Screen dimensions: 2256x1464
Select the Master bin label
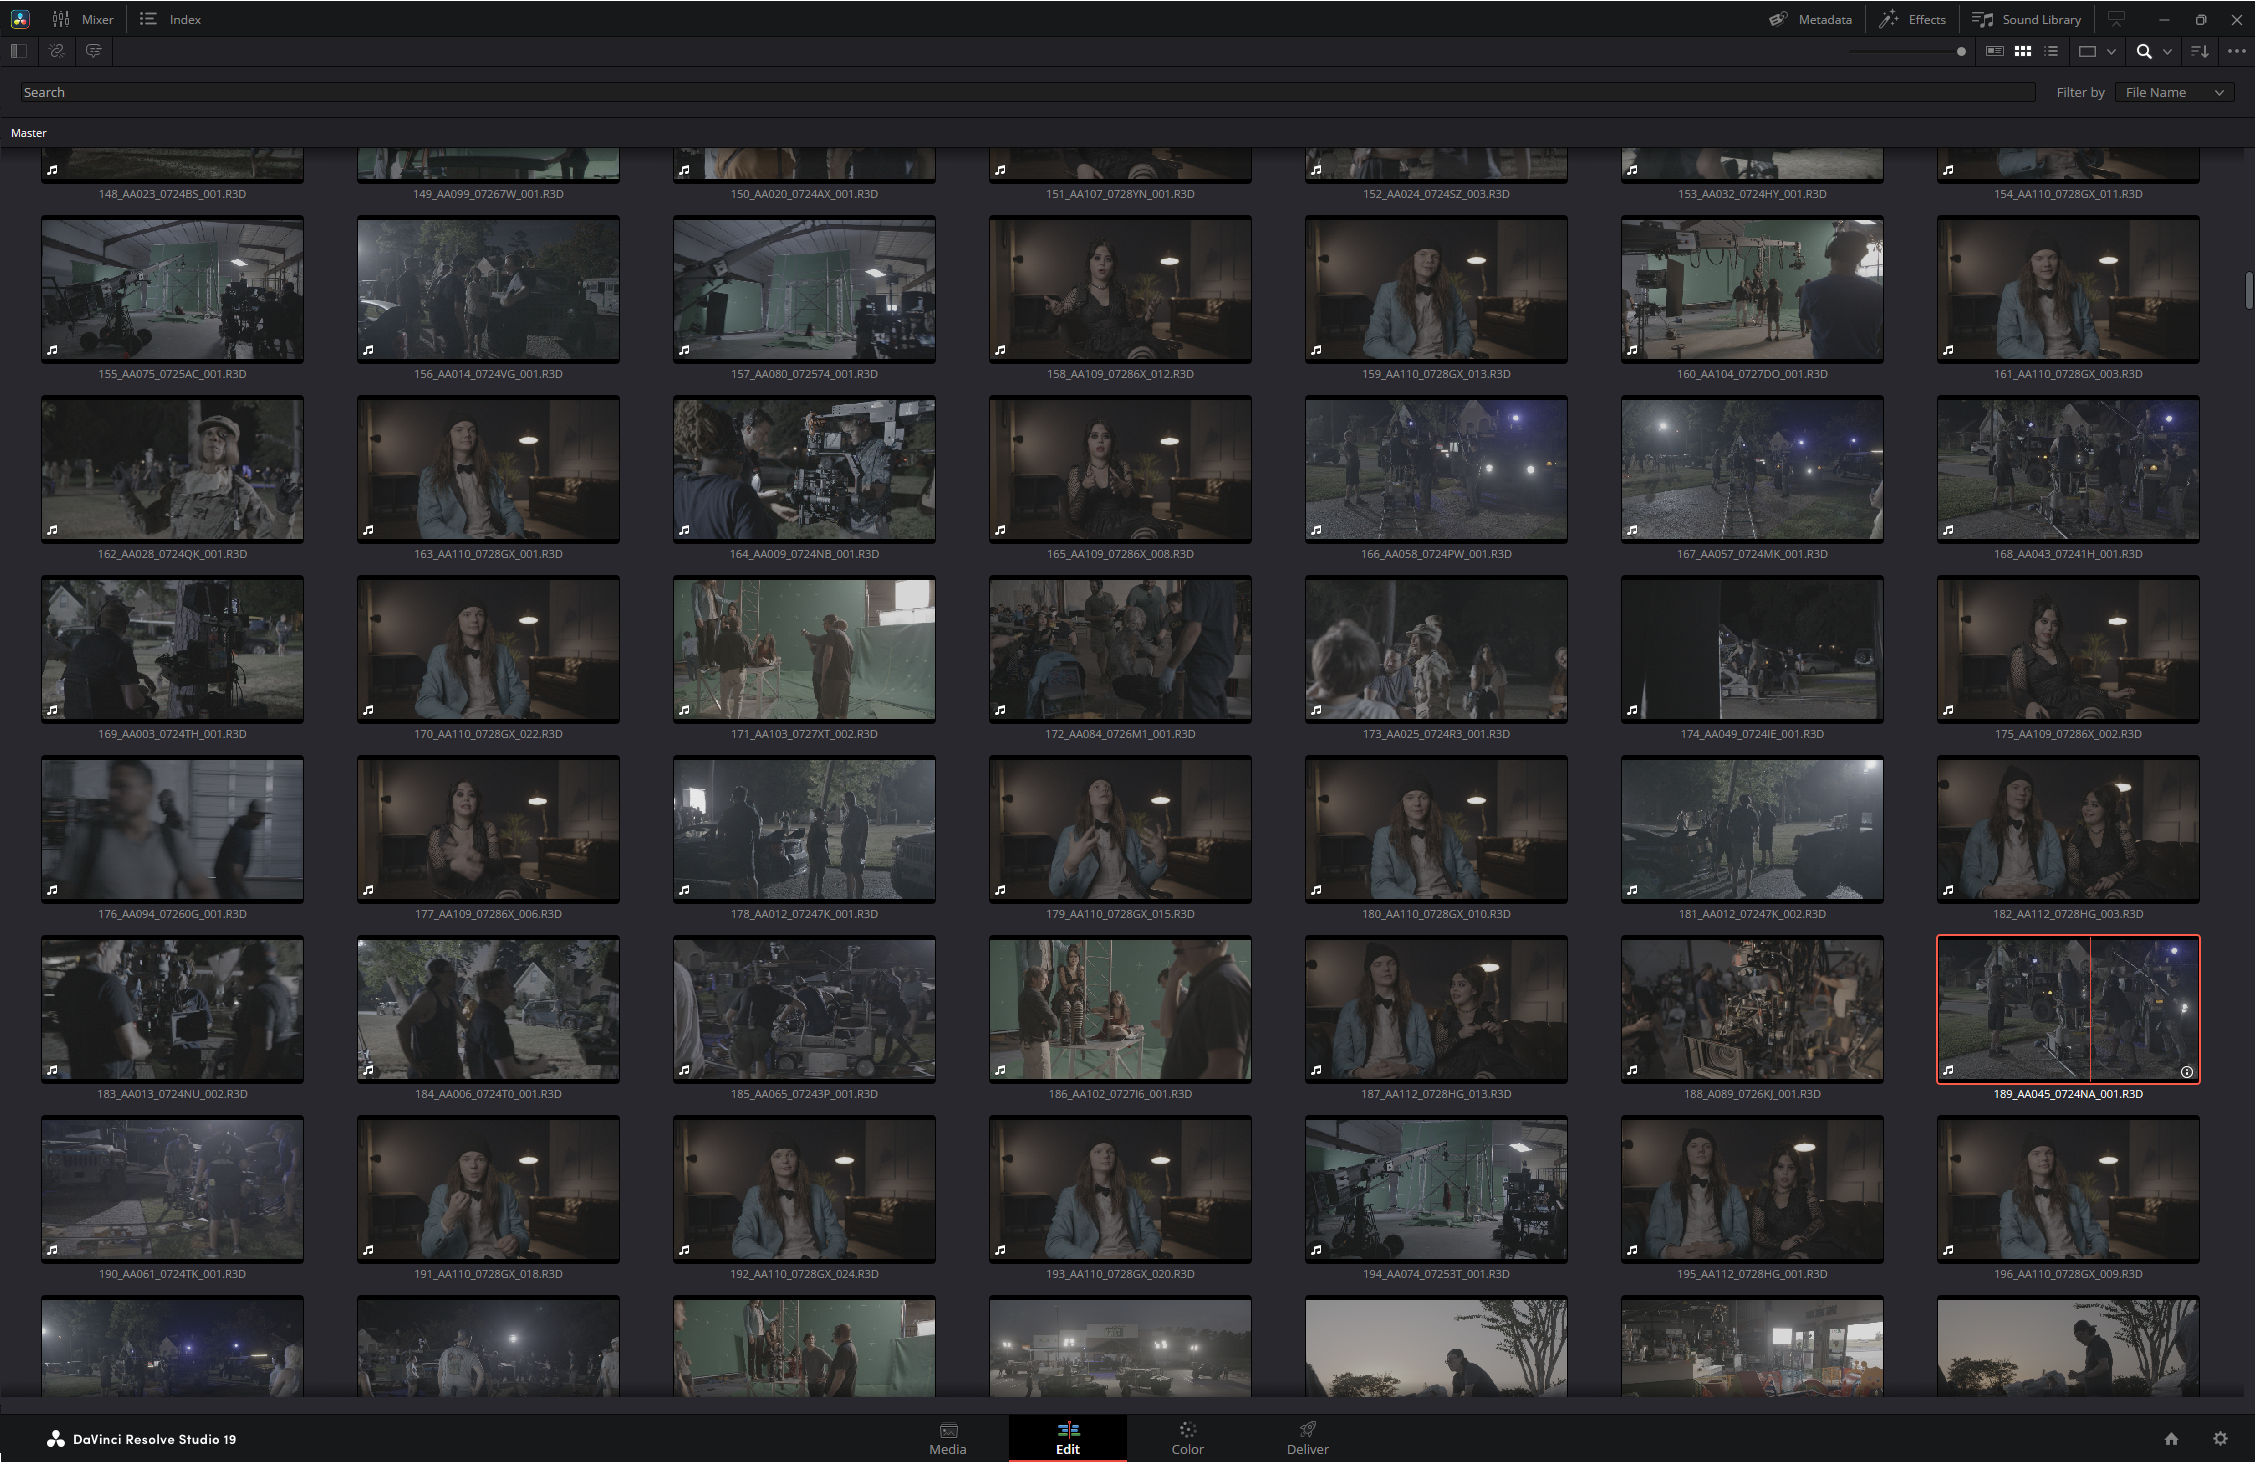point(29,133)
